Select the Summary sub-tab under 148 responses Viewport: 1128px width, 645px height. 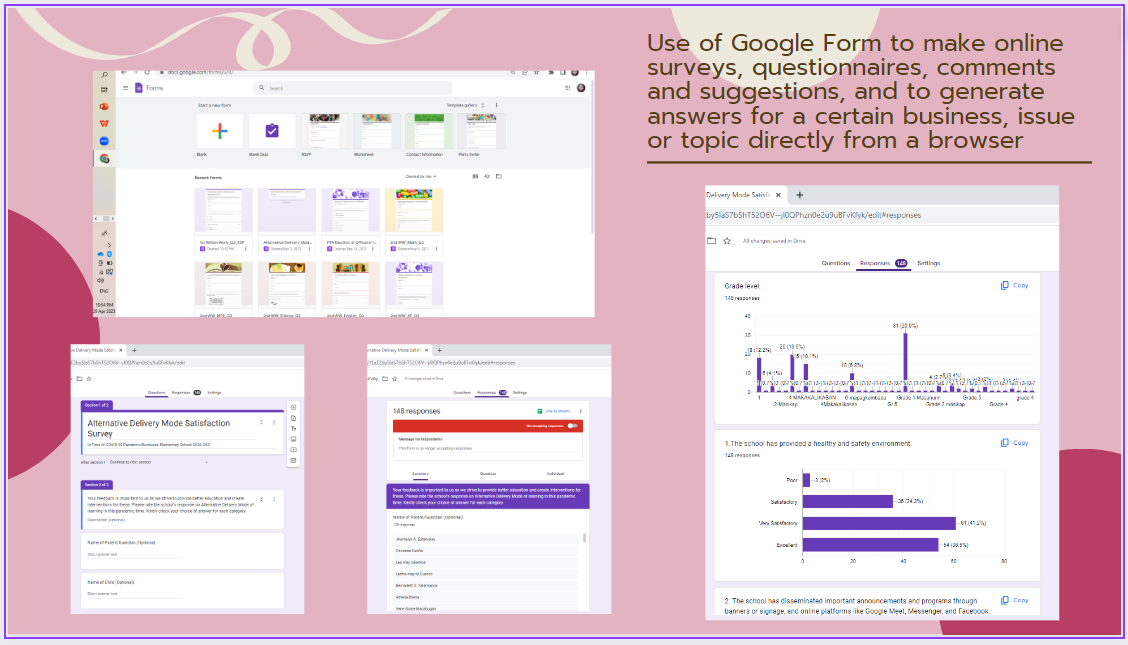click(421, 474)
